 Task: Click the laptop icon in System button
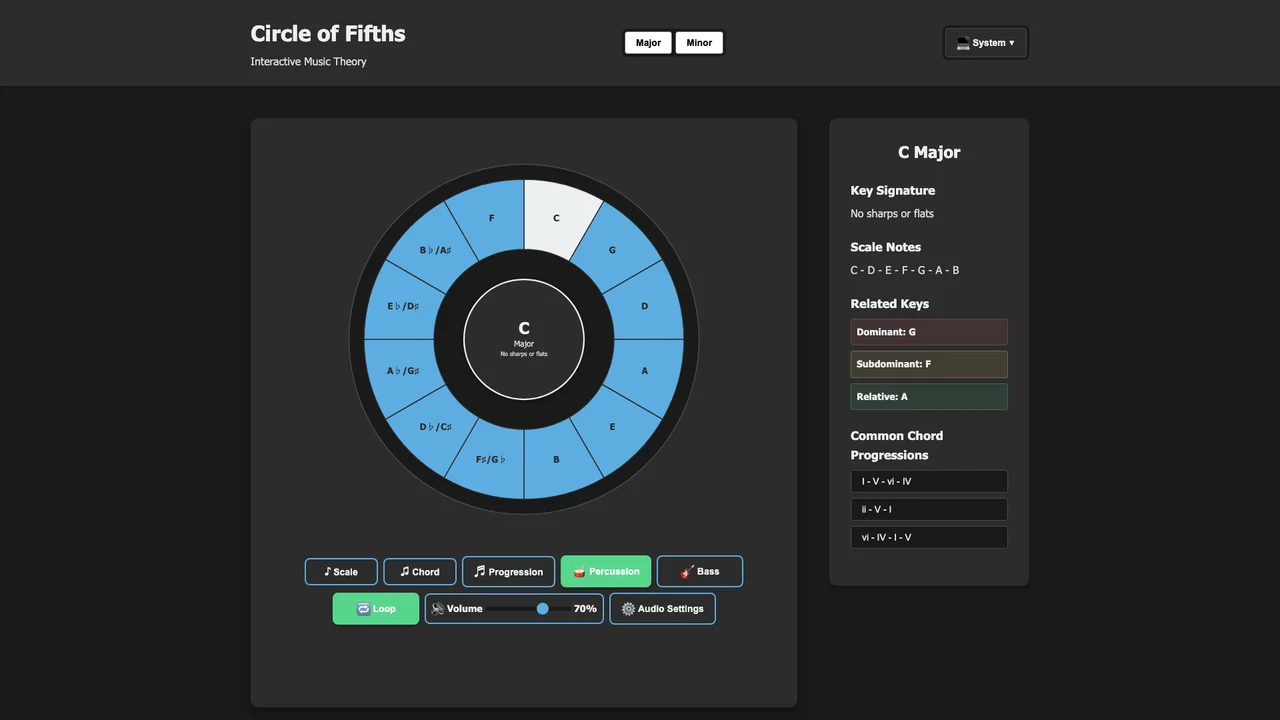tap(963, 42)
